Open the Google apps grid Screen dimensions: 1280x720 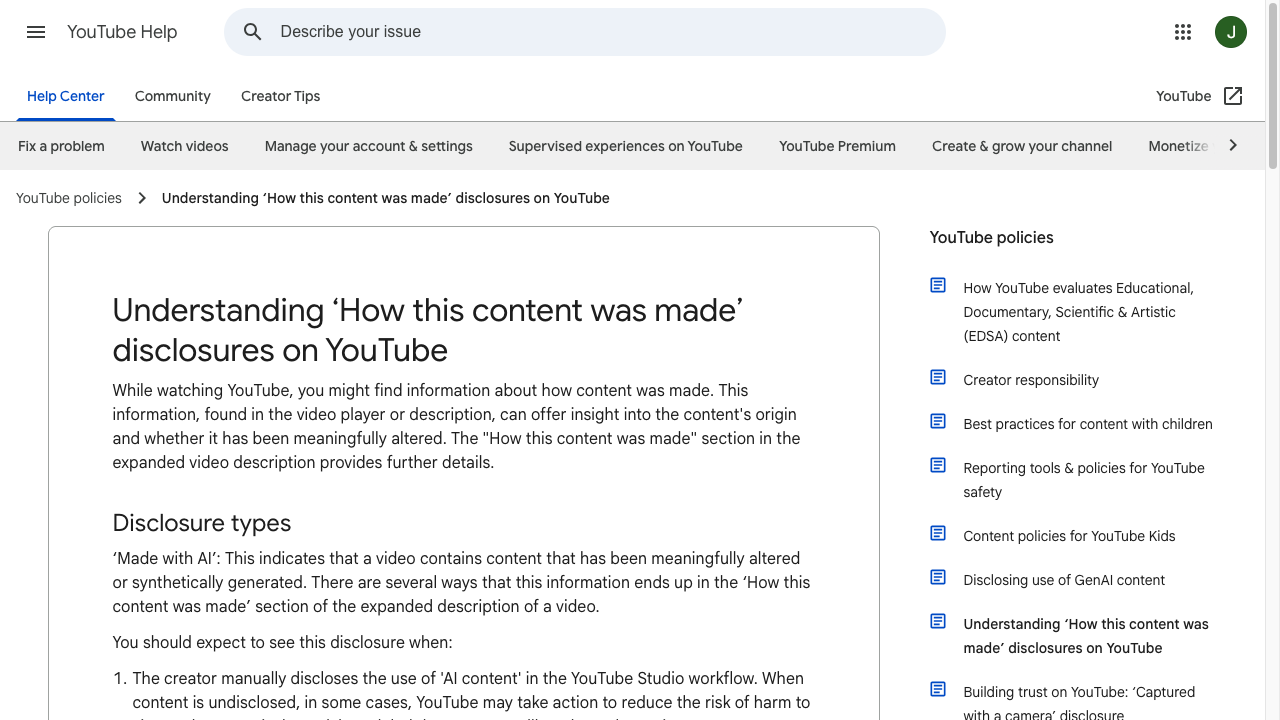(x=1183, y=32)
